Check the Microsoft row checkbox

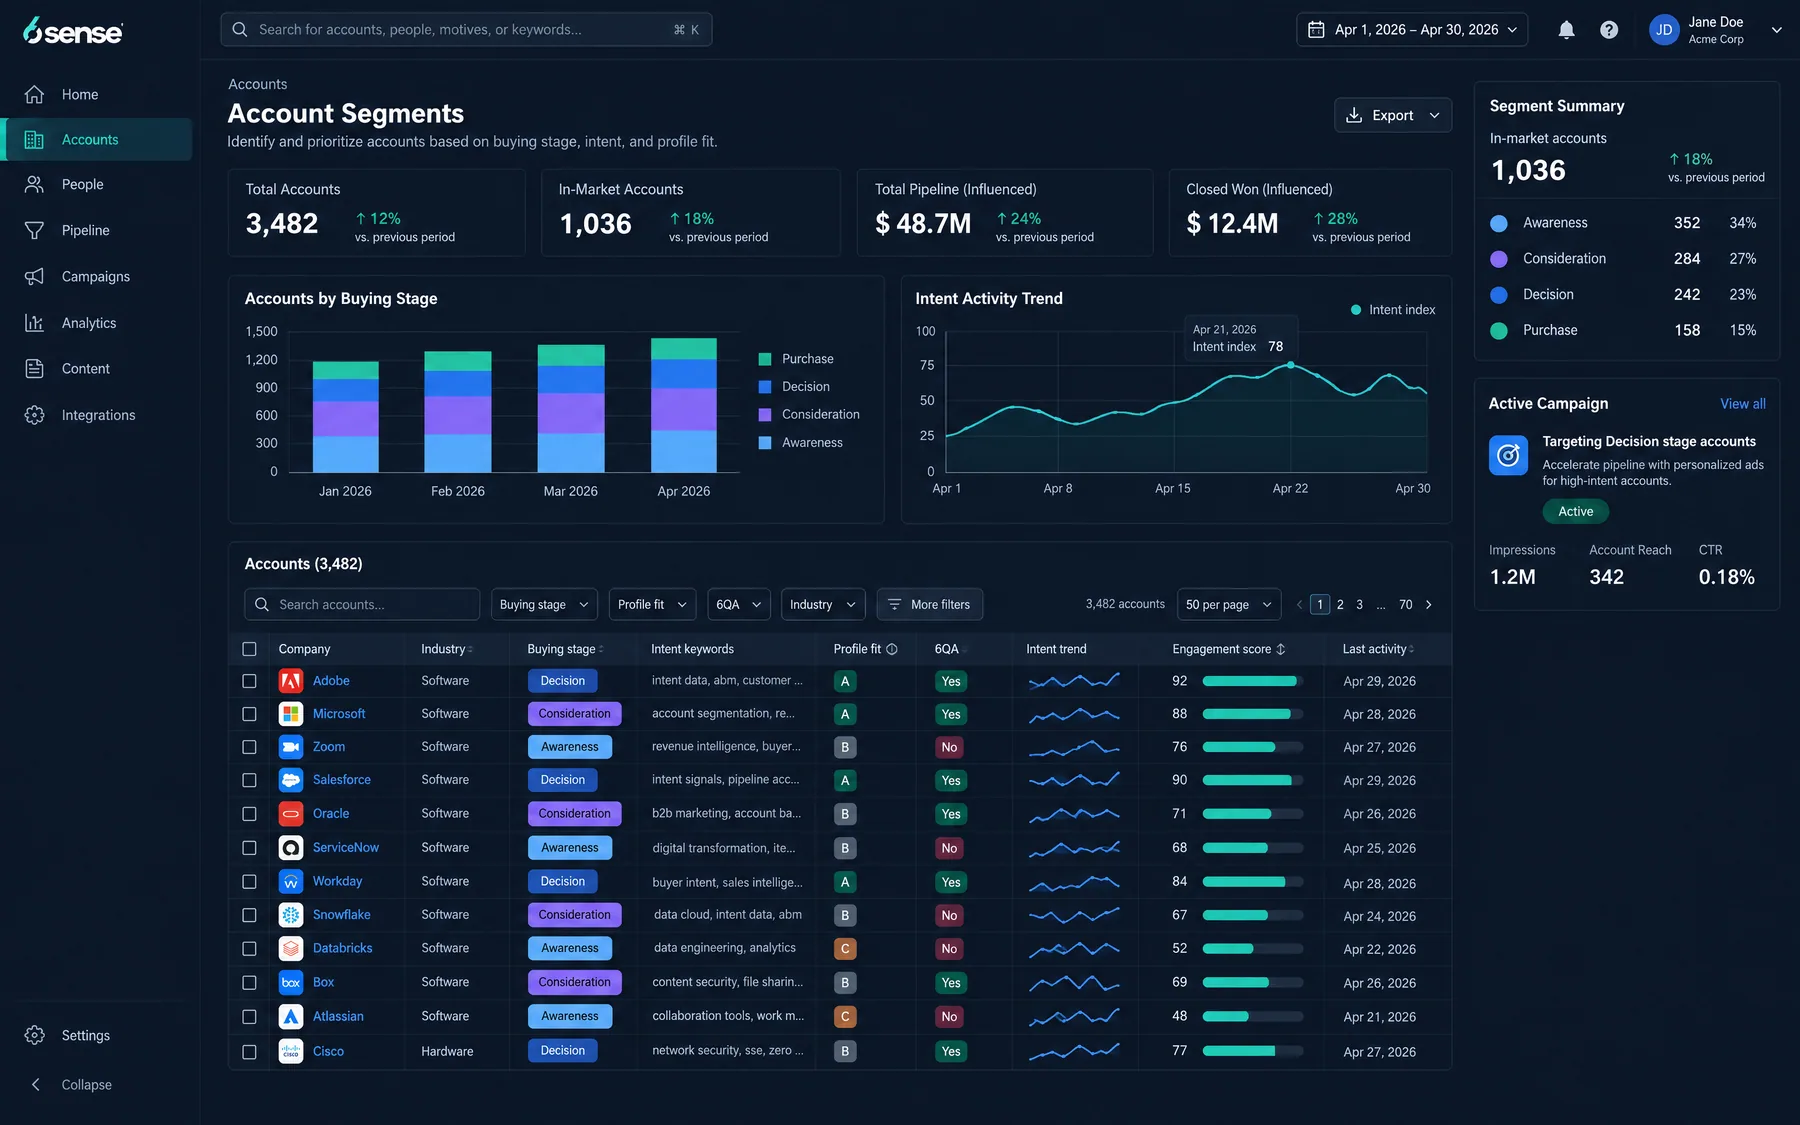pos(250,714)
